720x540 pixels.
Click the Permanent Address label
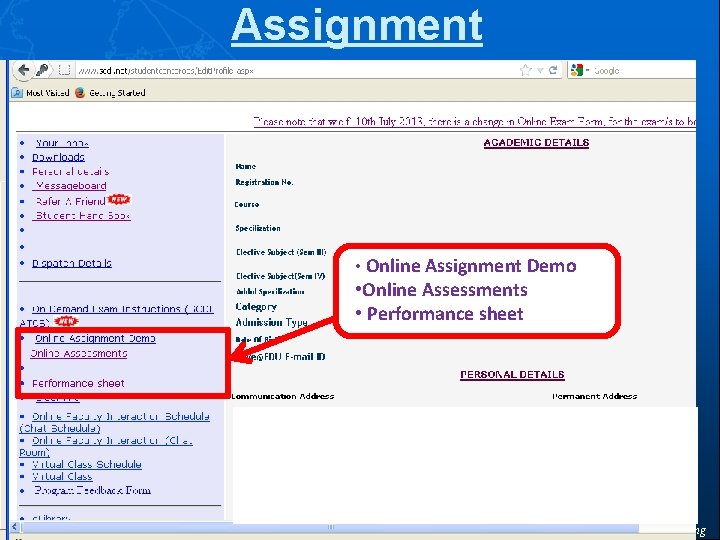point(595,396)
